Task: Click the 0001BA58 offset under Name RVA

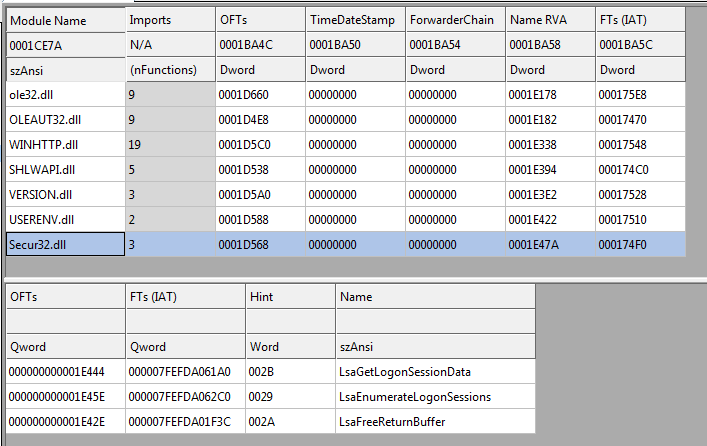Action: point(551,45)
